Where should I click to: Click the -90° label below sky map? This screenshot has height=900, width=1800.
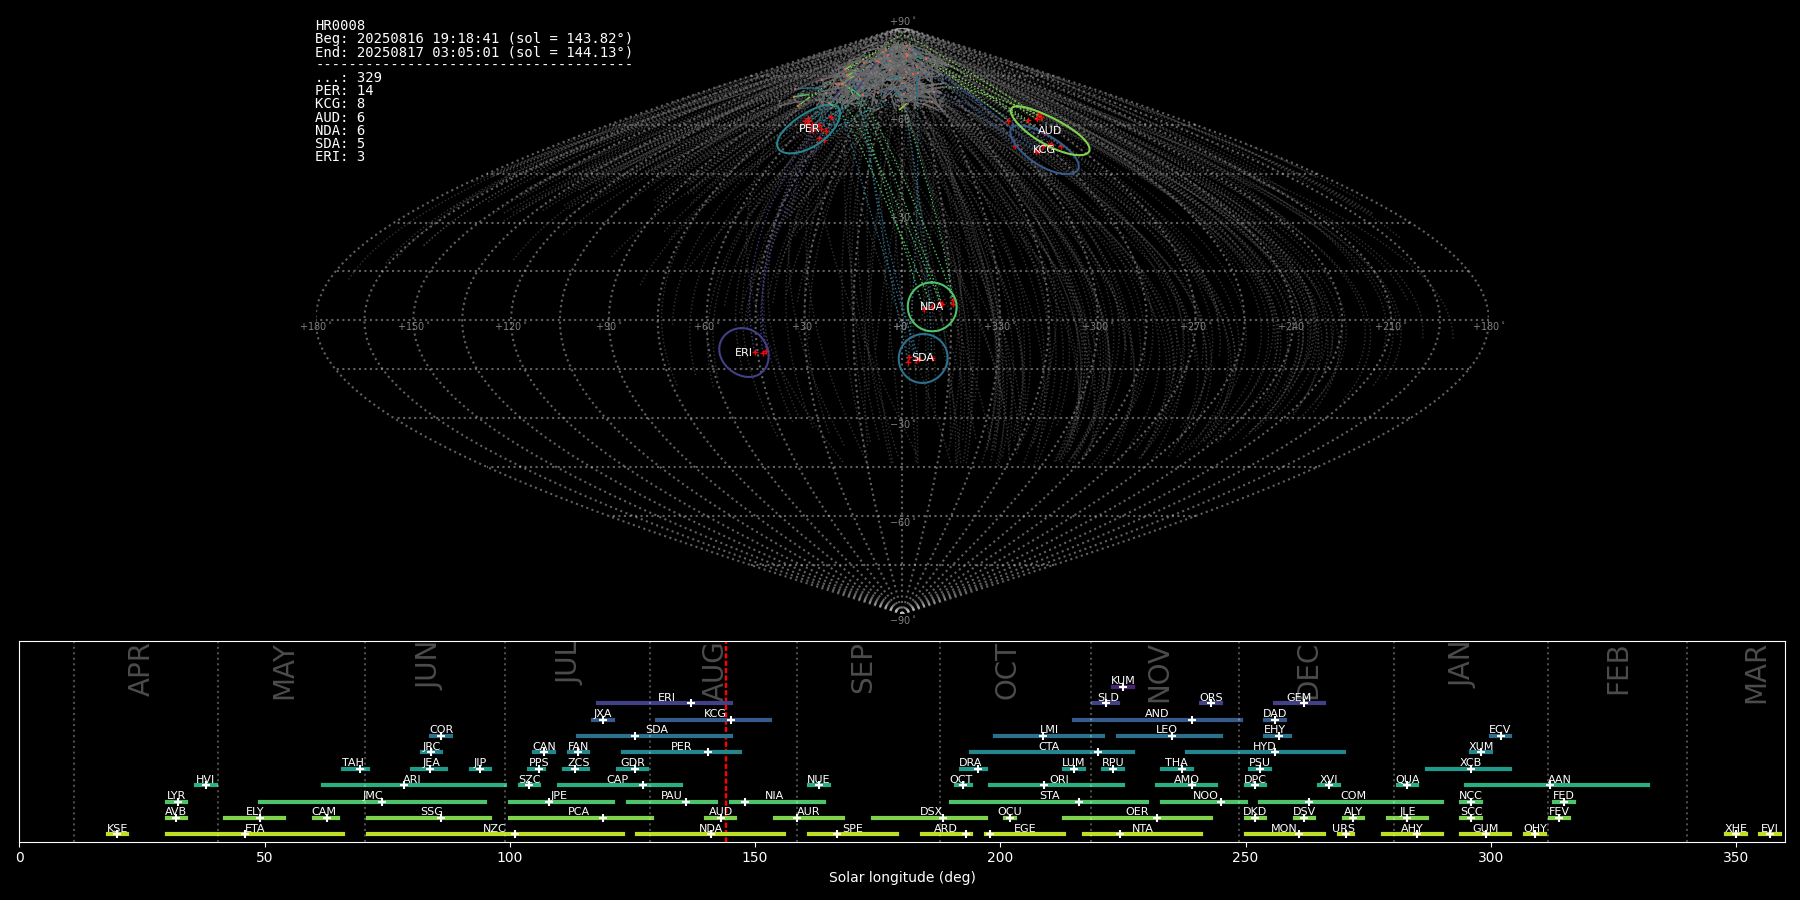click(902, 621)
